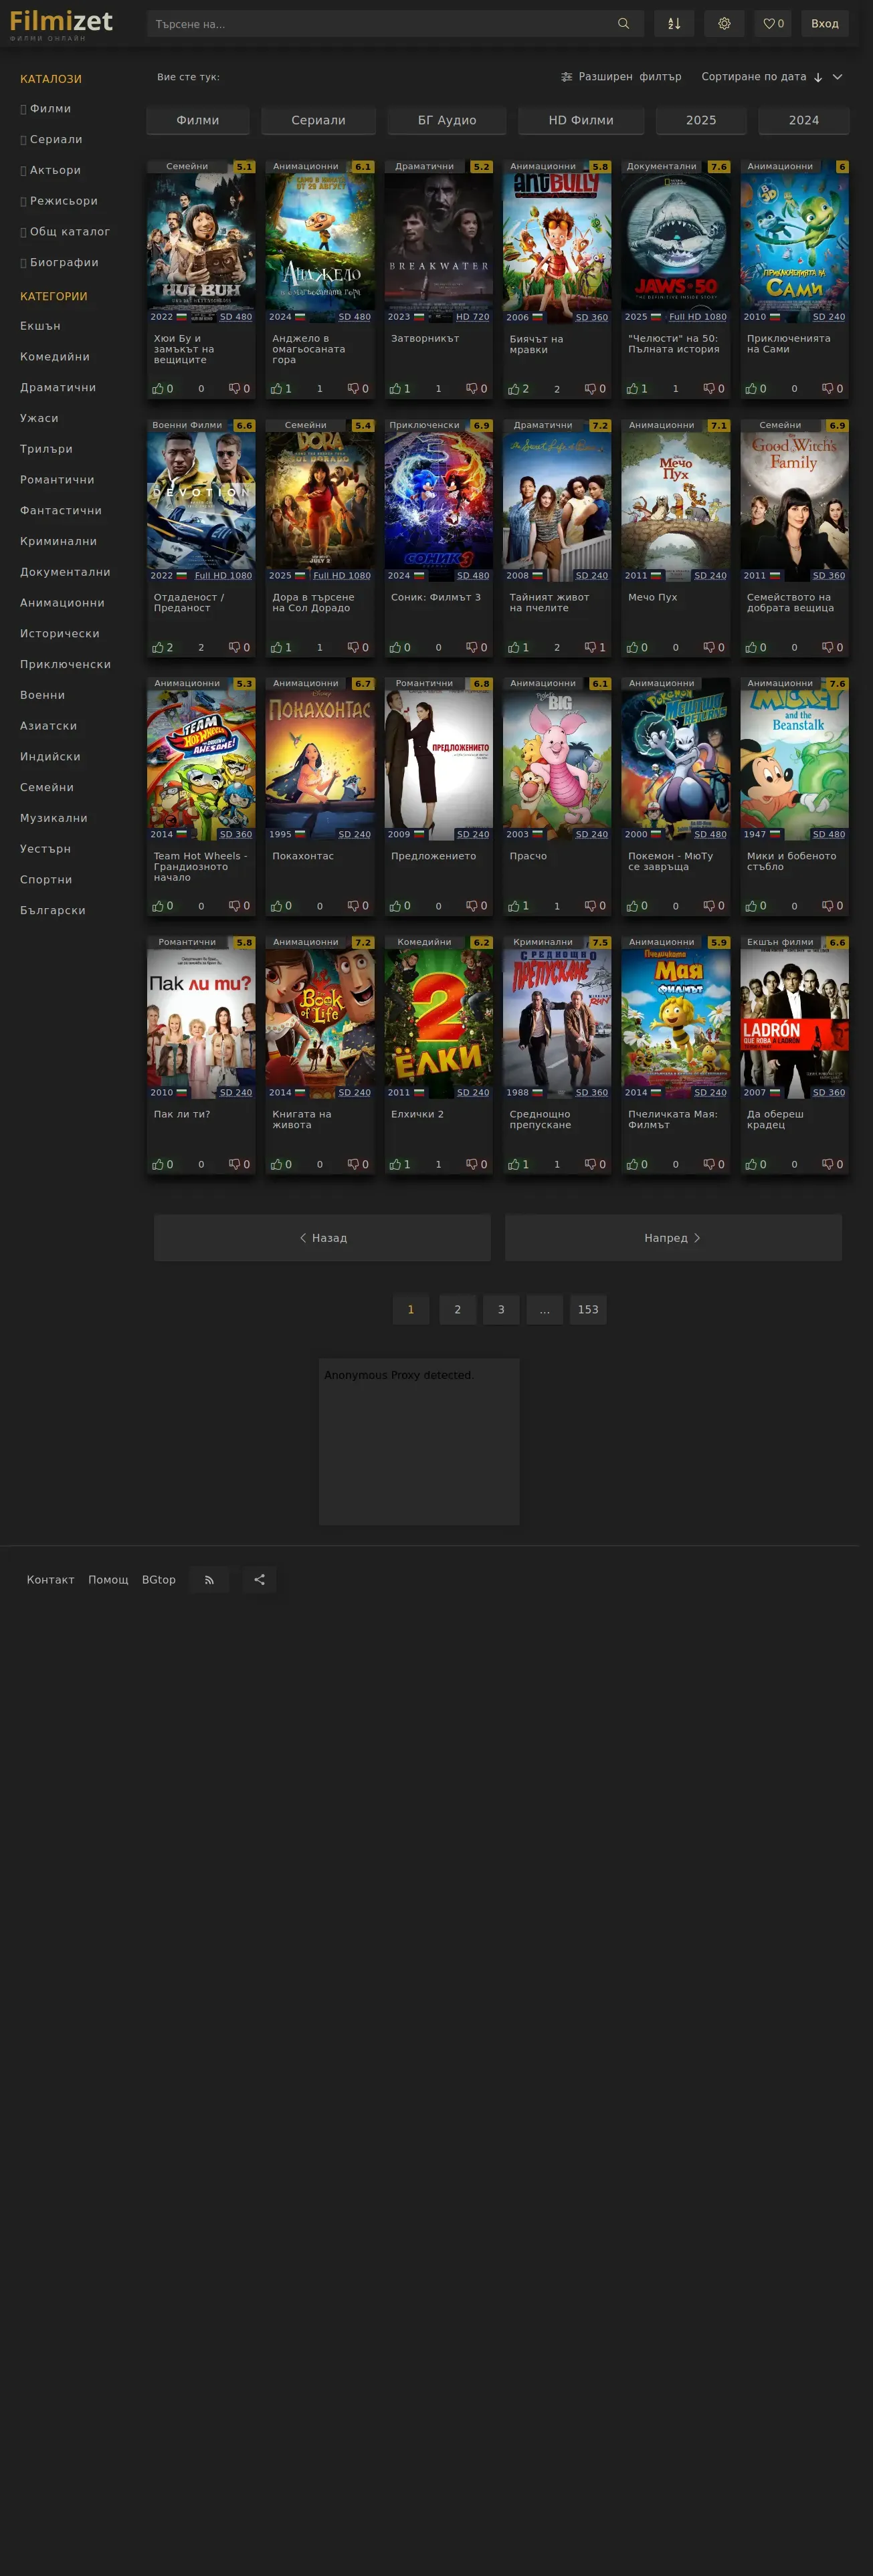Like the movie Книгата на живота
The image size is (873, 2576).
(277, 1164)
